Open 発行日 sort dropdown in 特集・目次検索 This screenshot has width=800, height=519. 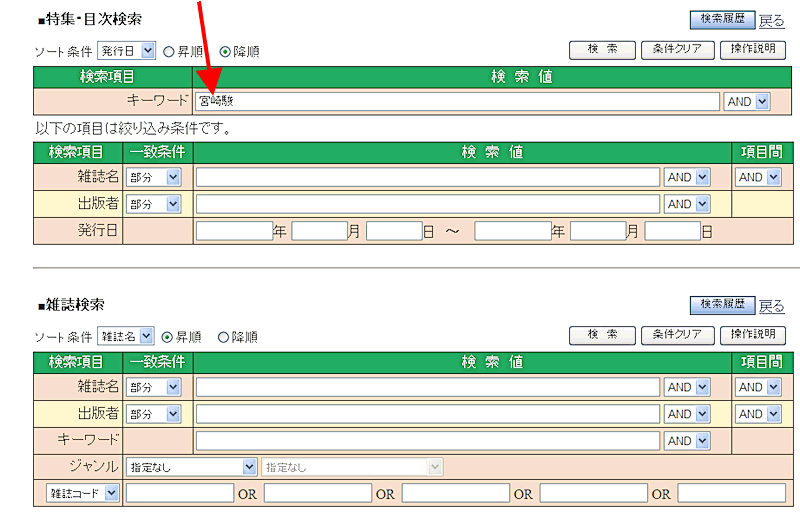coord(126,51)
